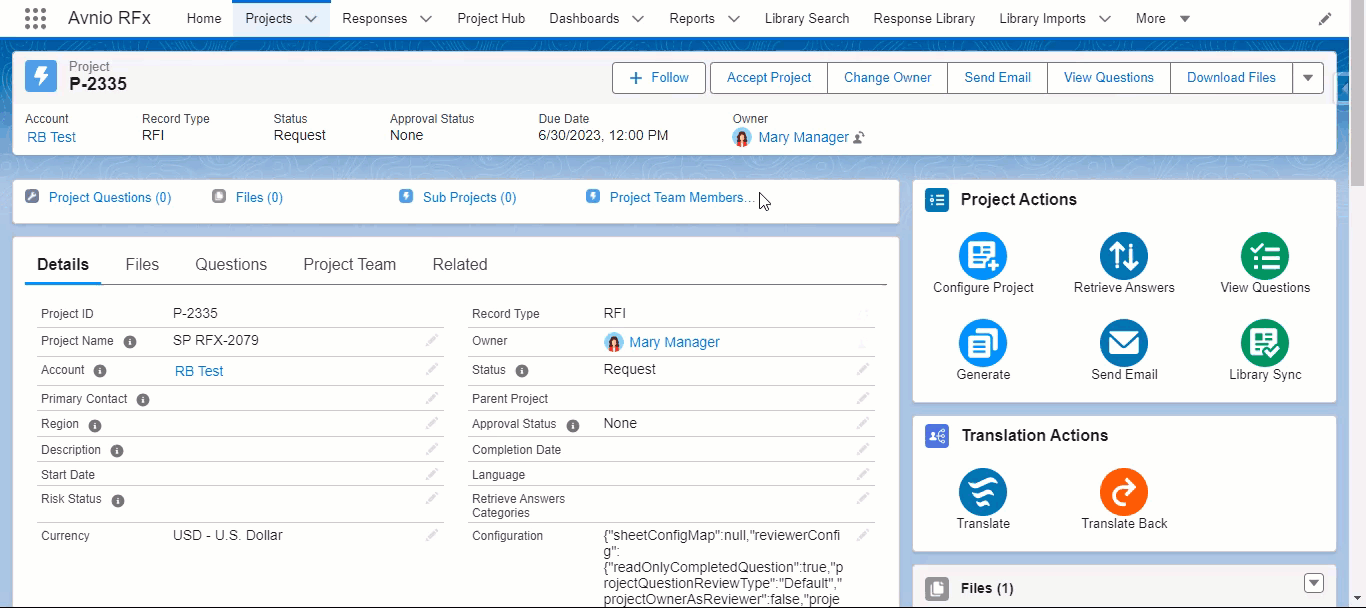Viewport: 1366px width, 608px height.
Task: Click the "SP RFX-2079" project name value
Action: [216, 340]
